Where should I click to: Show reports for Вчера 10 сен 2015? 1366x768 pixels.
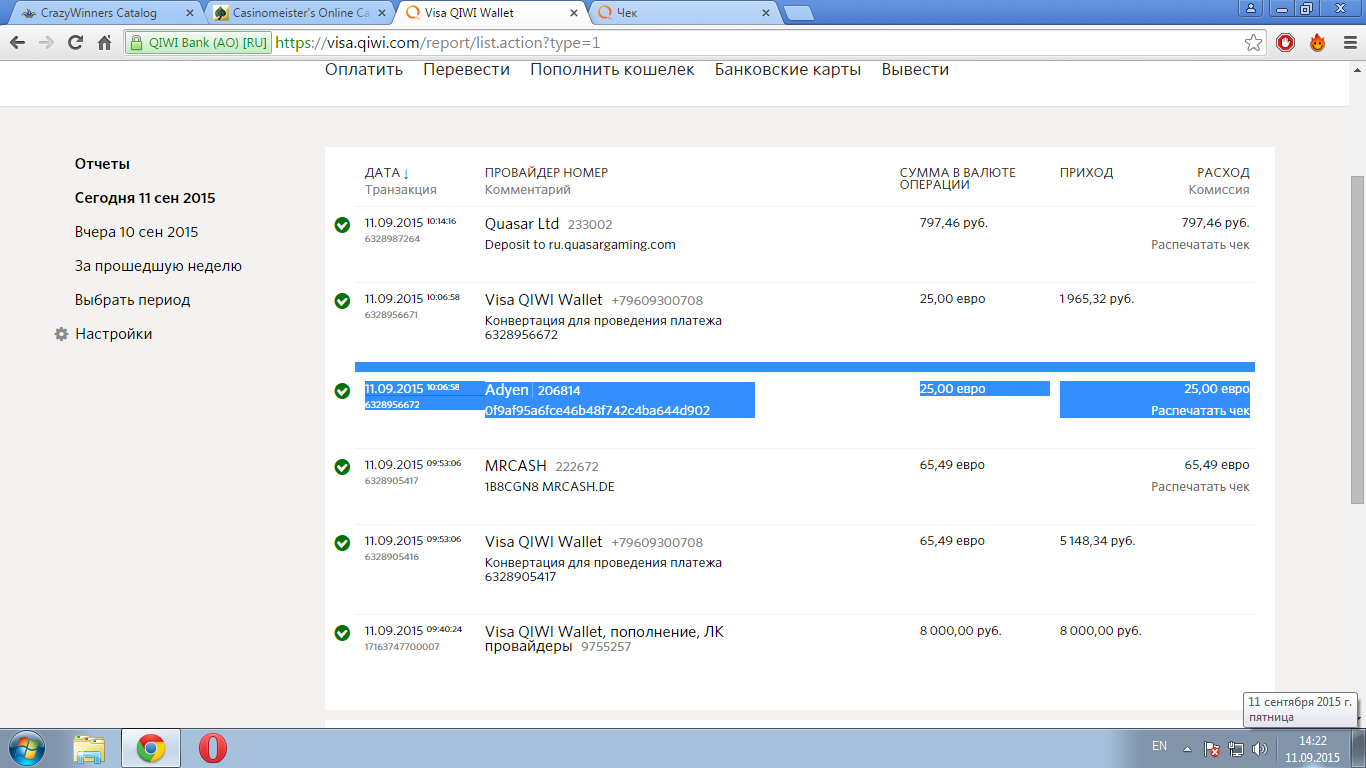tap(136, 232)
